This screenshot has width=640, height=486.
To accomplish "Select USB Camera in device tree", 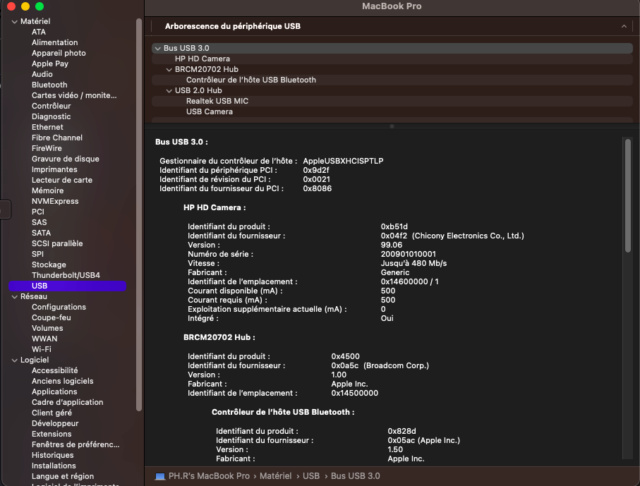I will click(392, 112).
